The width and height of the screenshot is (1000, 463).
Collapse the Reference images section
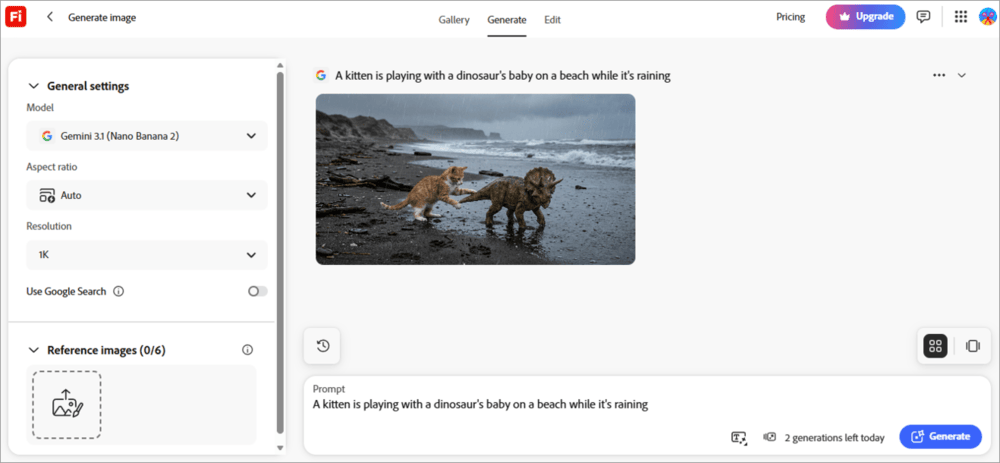(x=34, y=350)
